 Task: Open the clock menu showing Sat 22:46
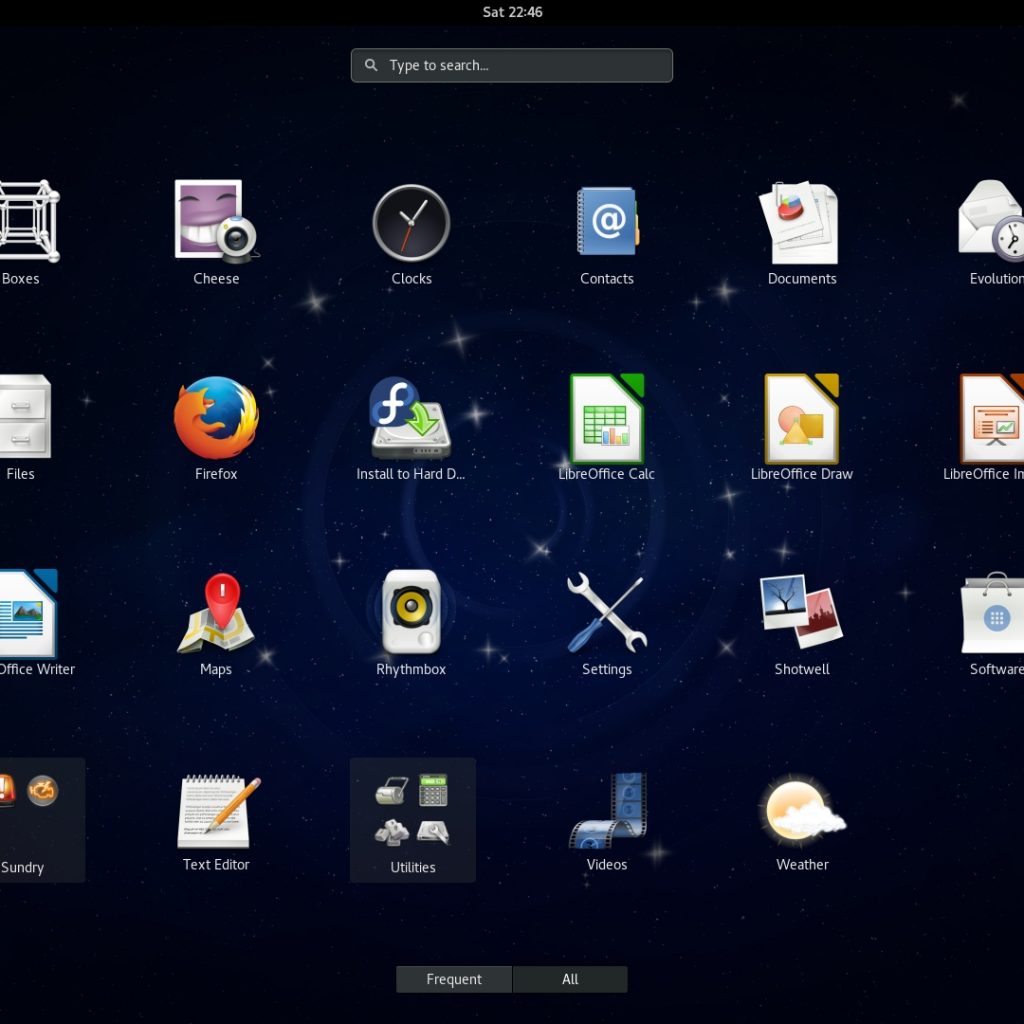(x=512, y=12)
